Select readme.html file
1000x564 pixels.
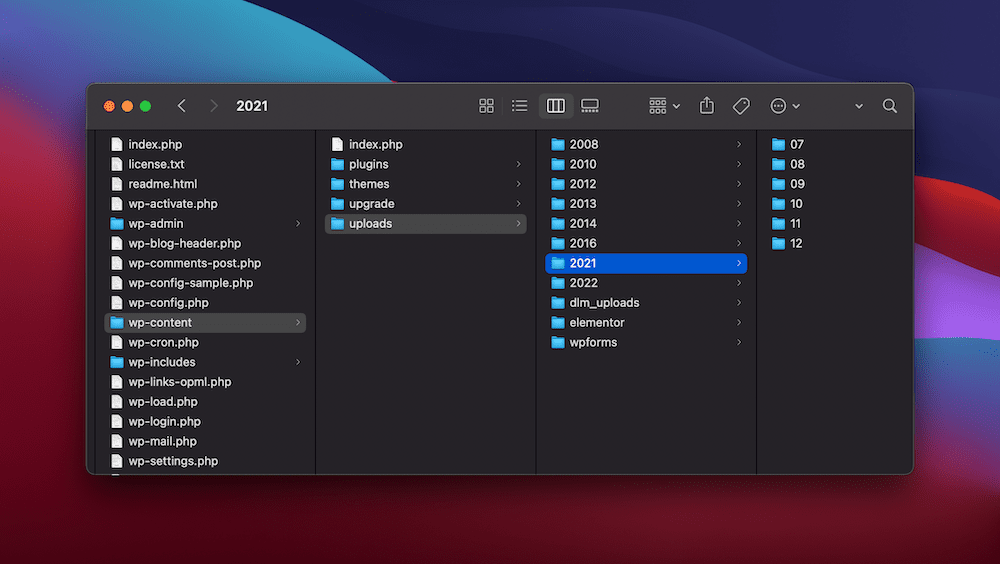coord(205,184)
